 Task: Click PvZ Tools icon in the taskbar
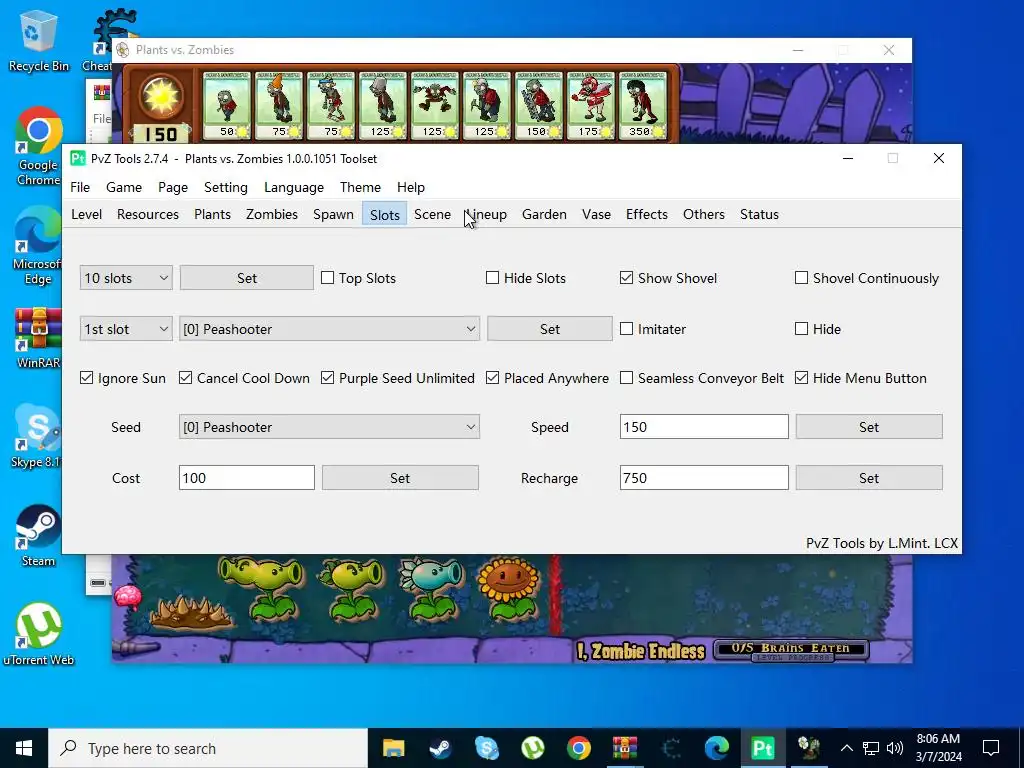tap(762, 748)
